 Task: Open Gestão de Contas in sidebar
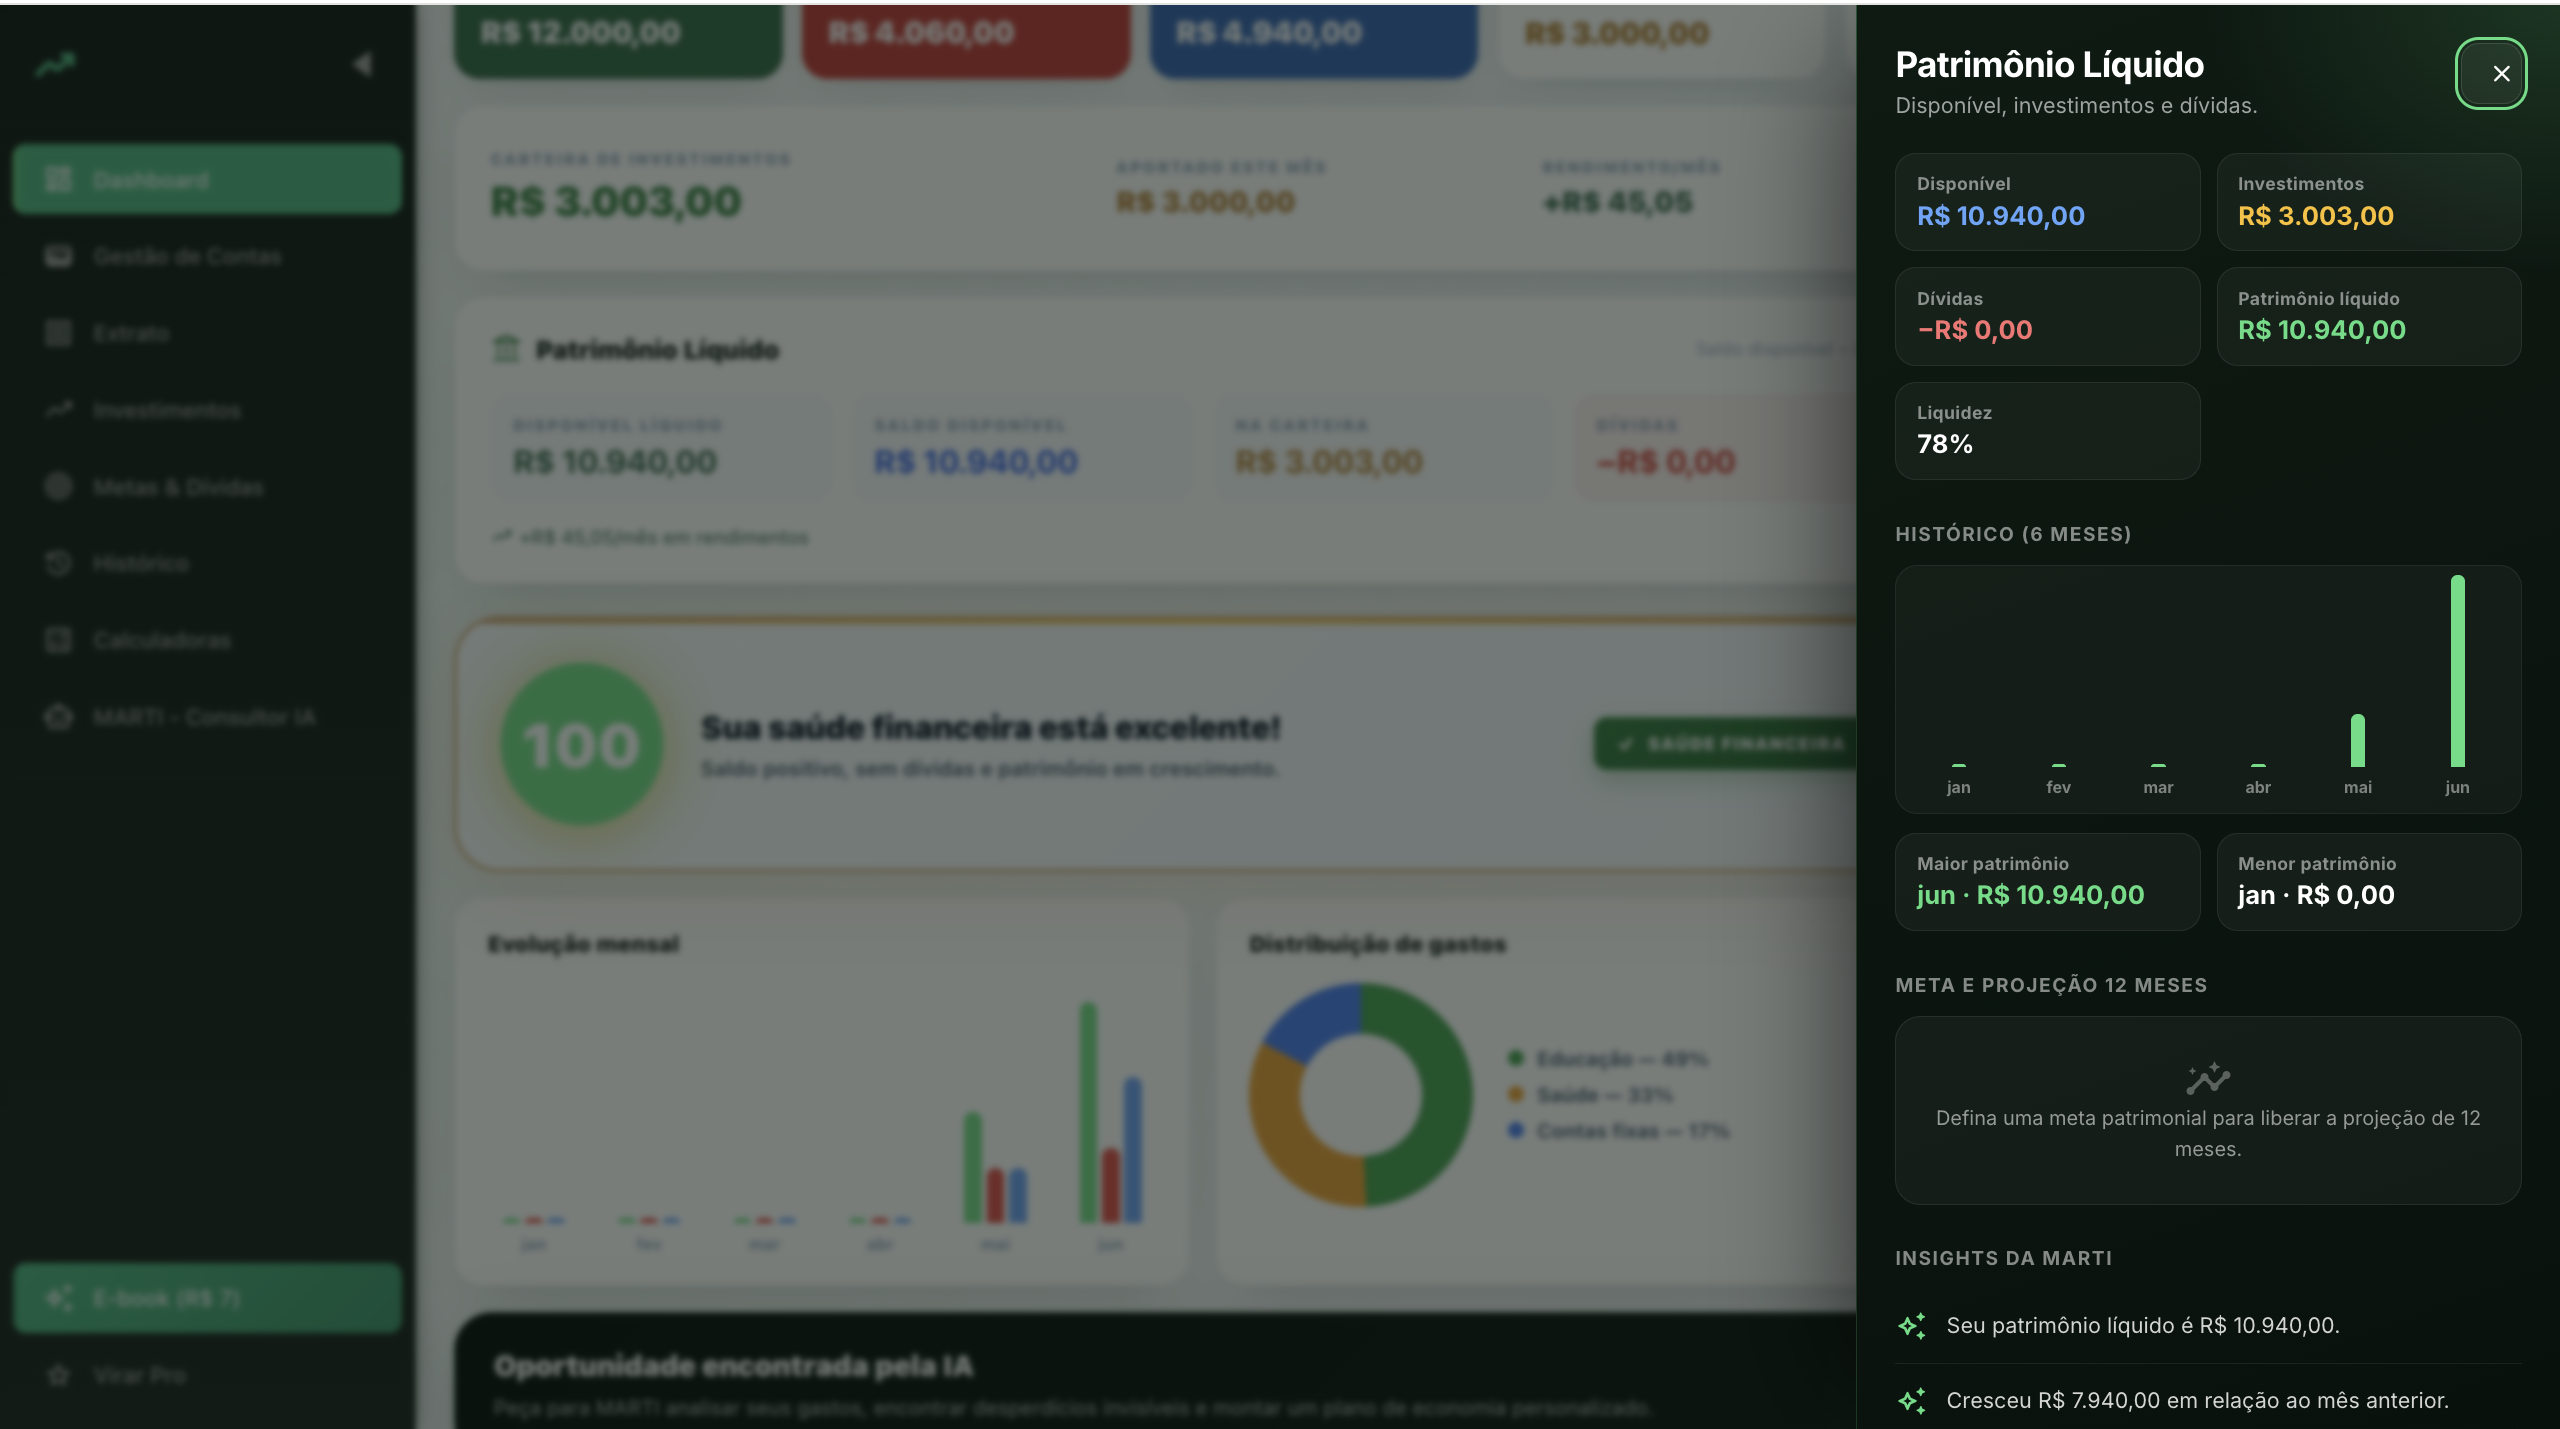[x=207, y=257]
